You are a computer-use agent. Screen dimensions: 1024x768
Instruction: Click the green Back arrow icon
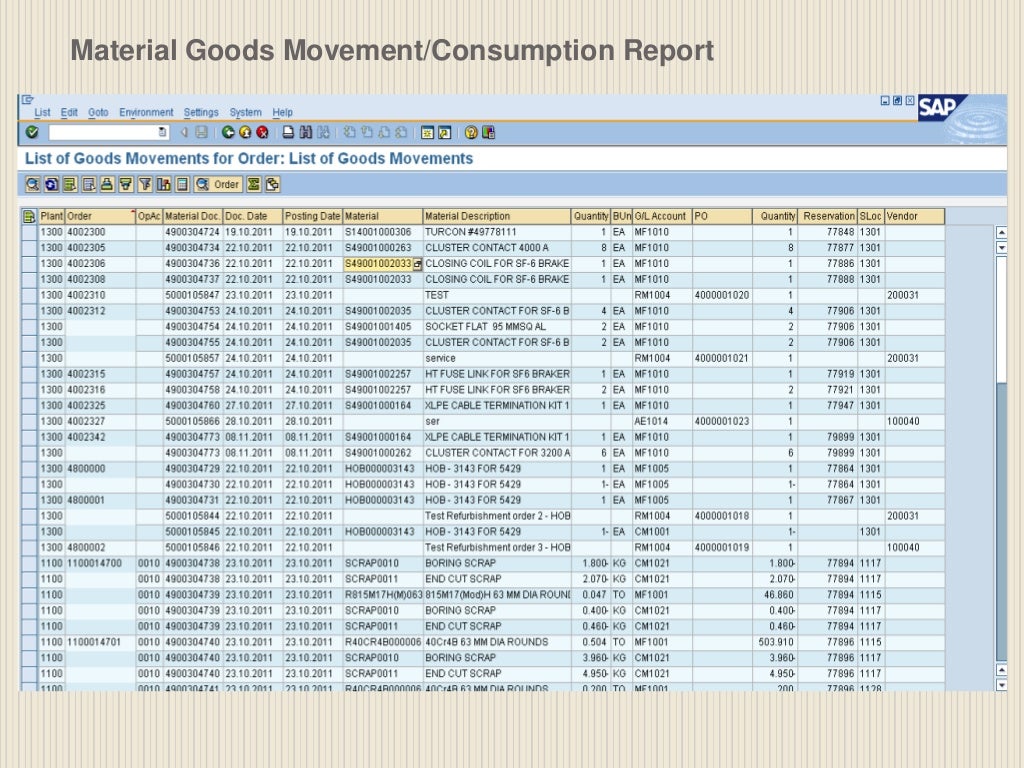click(x=229, y=132)
